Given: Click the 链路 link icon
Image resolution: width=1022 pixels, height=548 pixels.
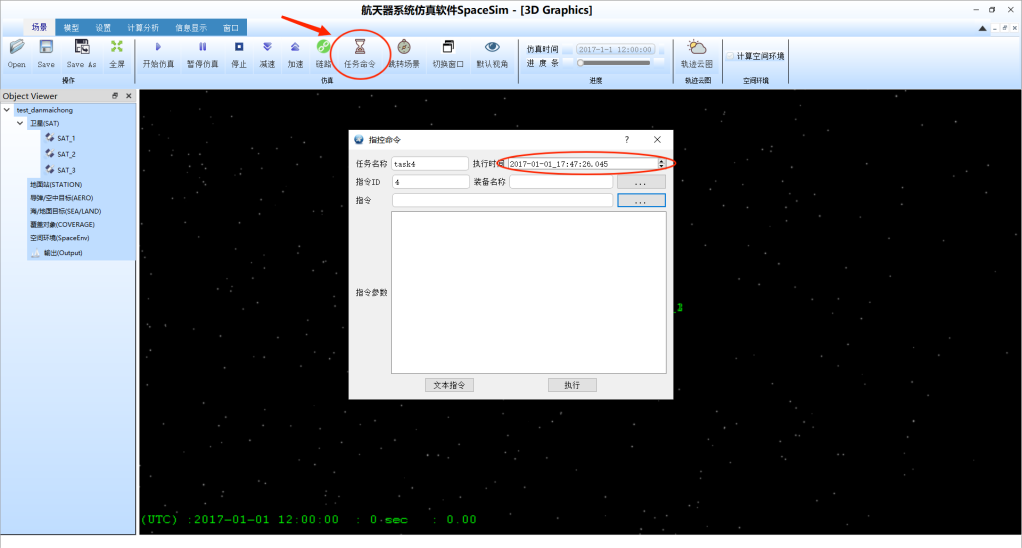Looking at the screenshot, I should click(323, 47).
